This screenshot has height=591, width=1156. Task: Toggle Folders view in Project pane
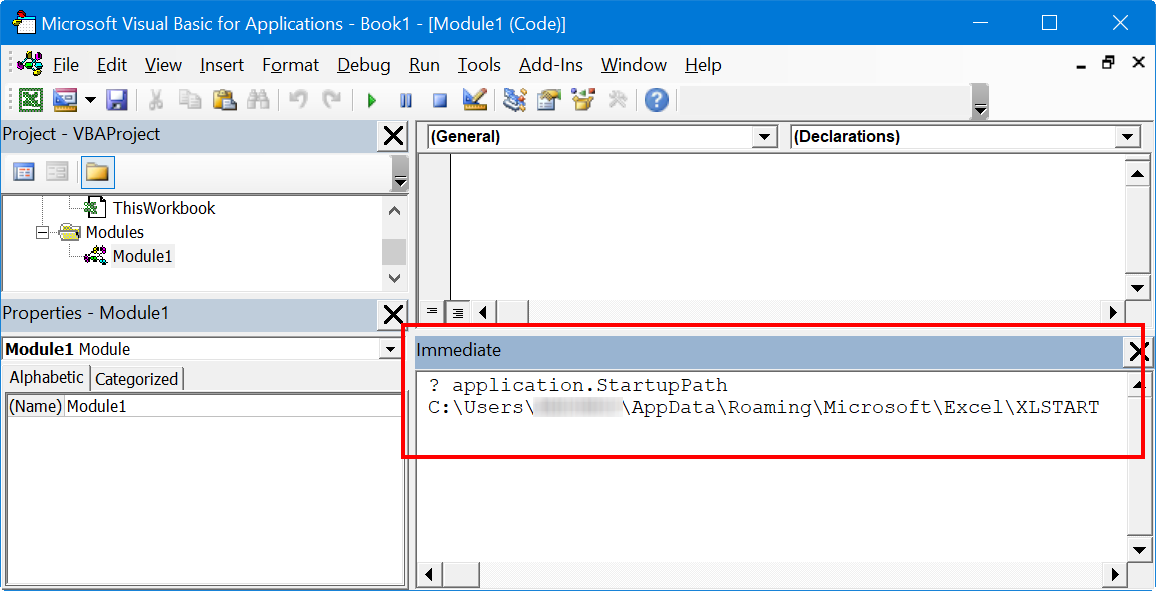97,172
